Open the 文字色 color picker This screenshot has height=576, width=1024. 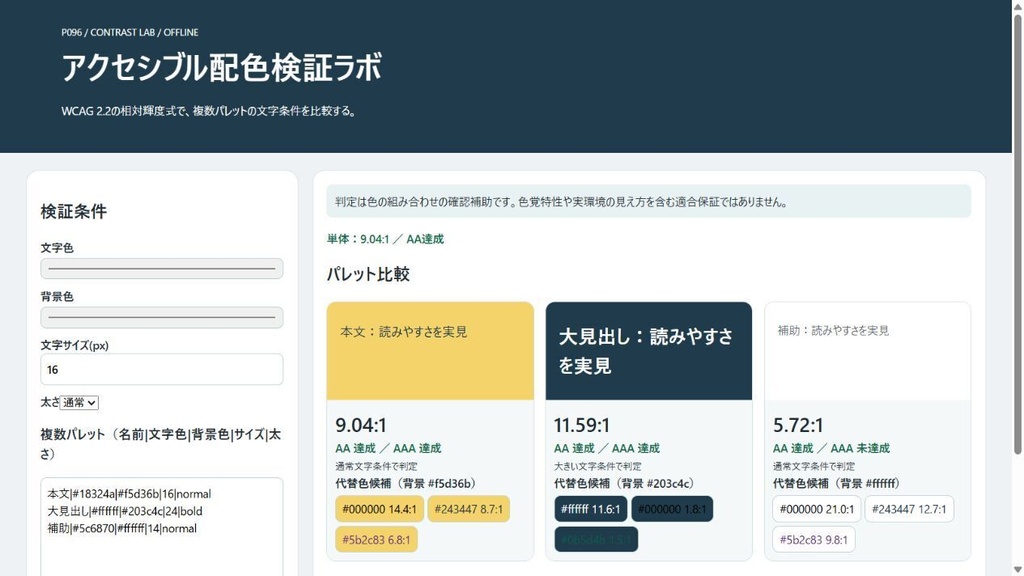click(x=162, y=268)
